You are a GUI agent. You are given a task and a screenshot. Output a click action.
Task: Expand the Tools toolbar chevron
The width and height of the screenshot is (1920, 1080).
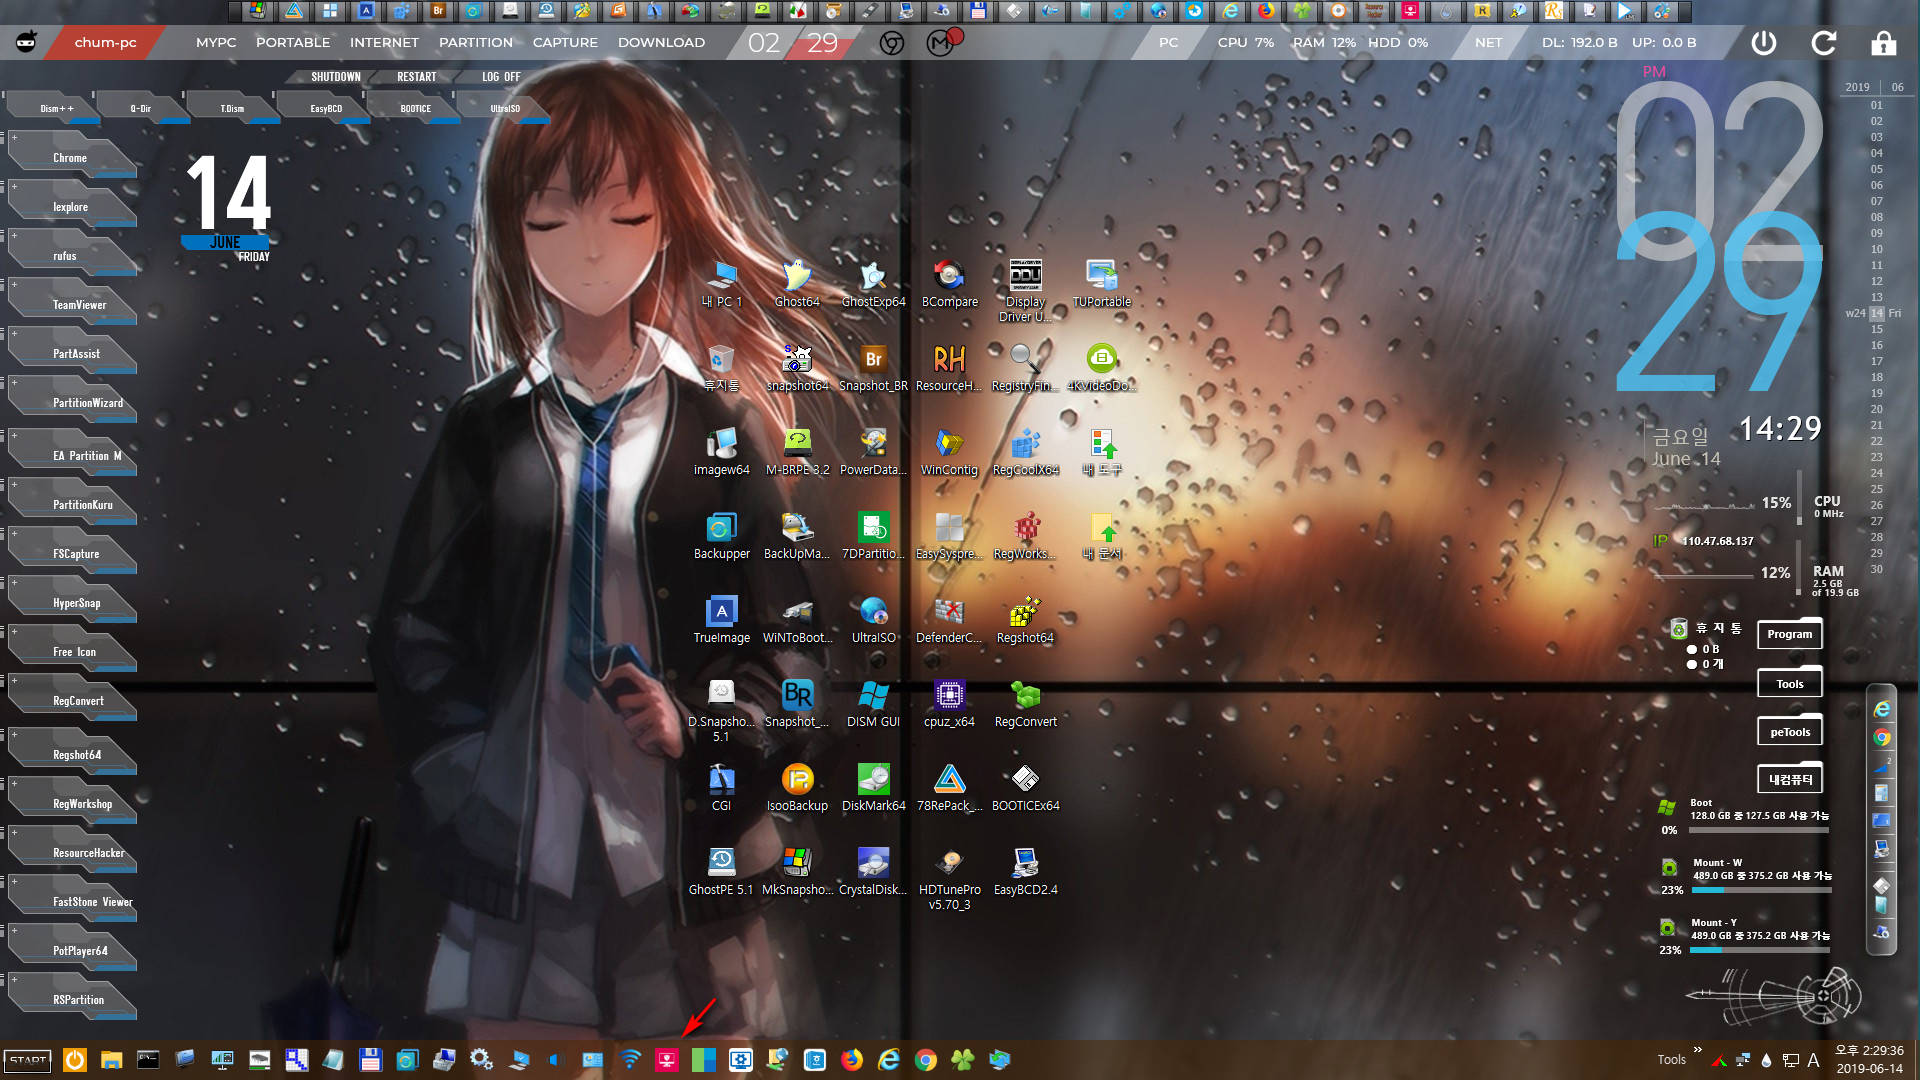(1697, 1050)
